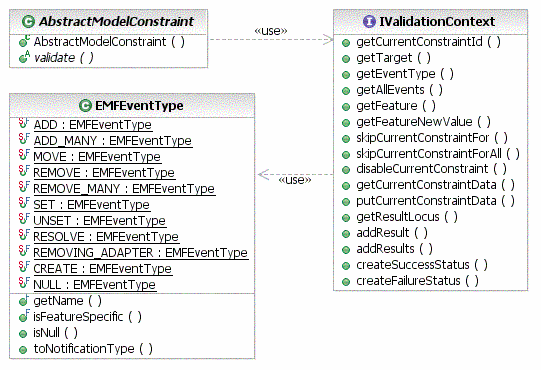Click the green dot beside getResultLocus
This screenshot has height=370, width=541.
tap(346, 218)
